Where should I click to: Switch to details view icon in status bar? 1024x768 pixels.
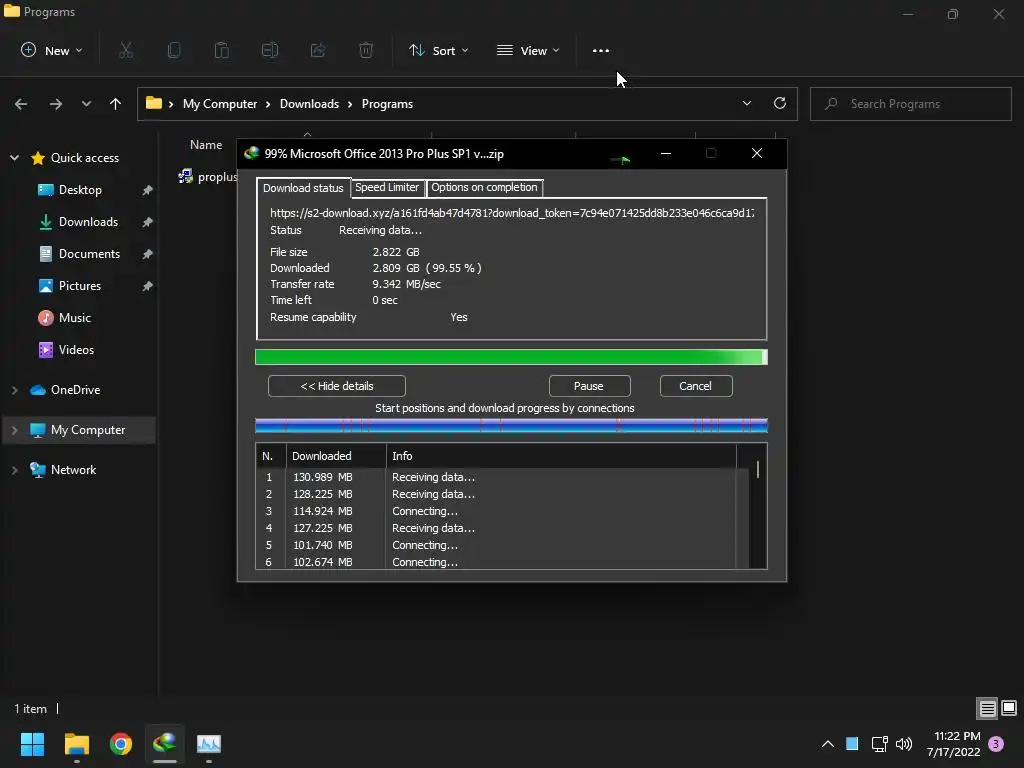[987, 709]
